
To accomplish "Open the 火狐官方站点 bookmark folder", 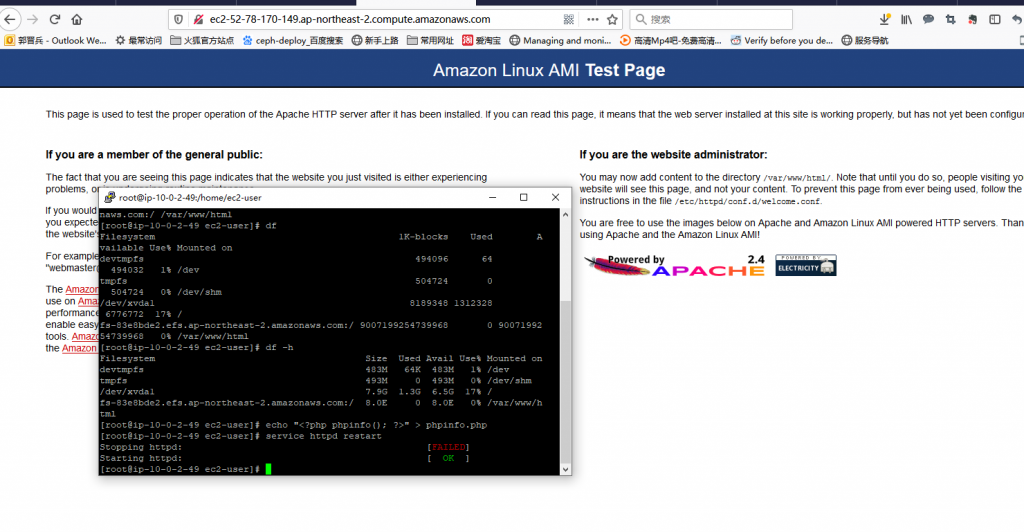I will pyautogui.click(x=202, y=40).
